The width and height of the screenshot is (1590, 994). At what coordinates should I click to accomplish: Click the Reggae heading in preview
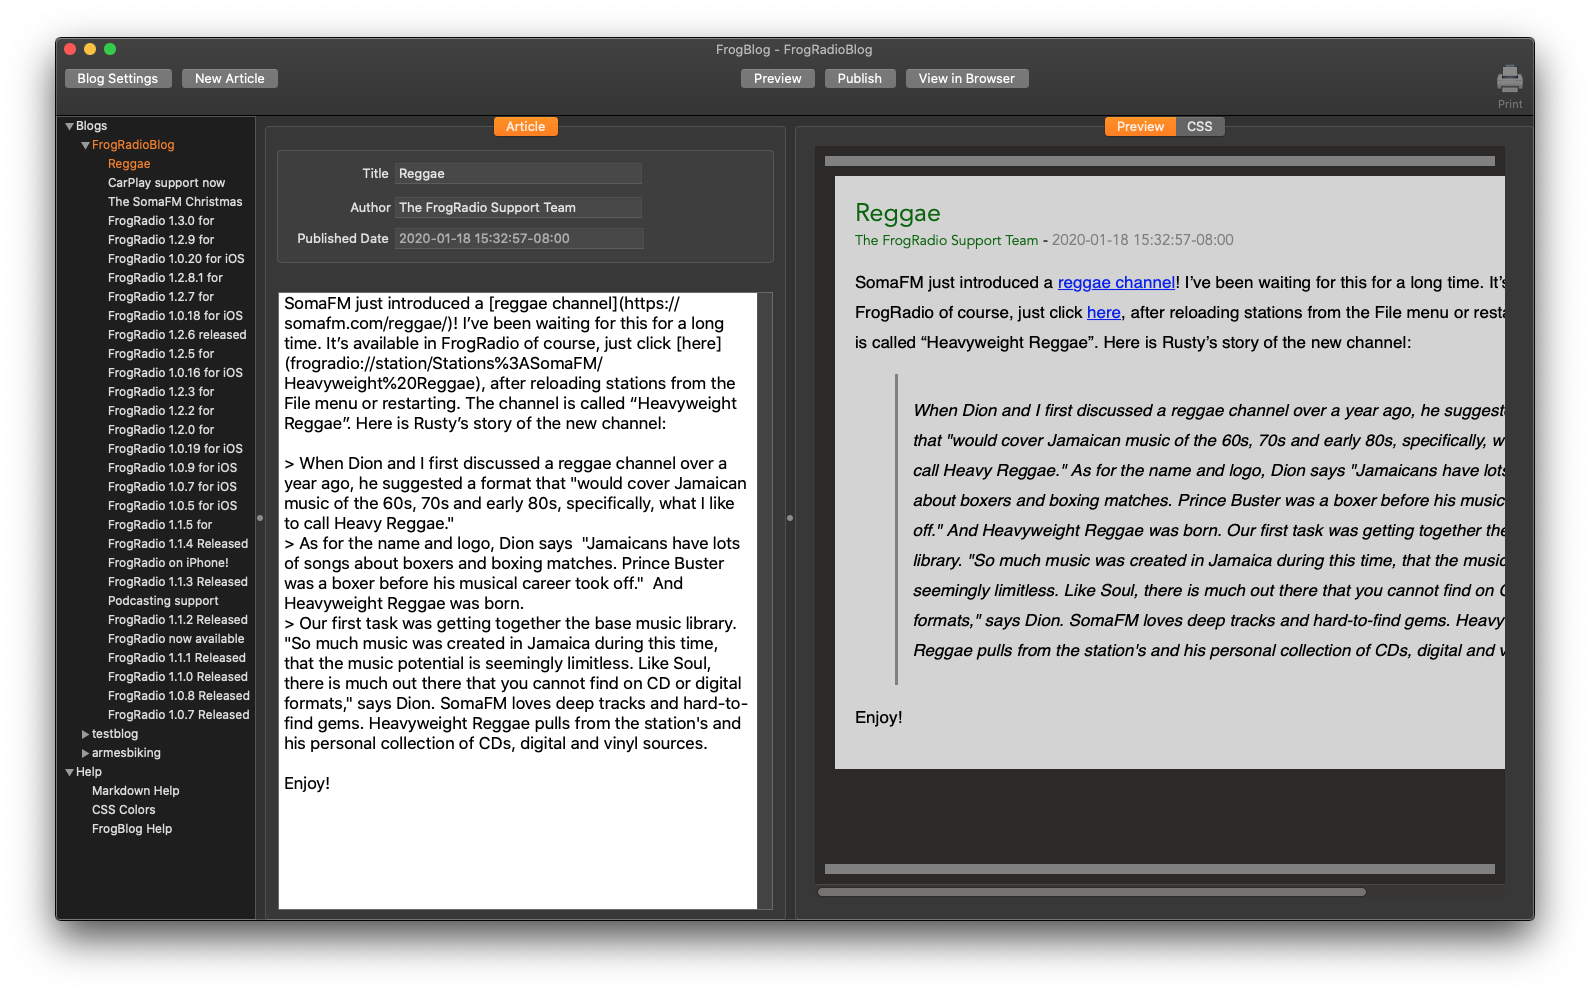897,213
